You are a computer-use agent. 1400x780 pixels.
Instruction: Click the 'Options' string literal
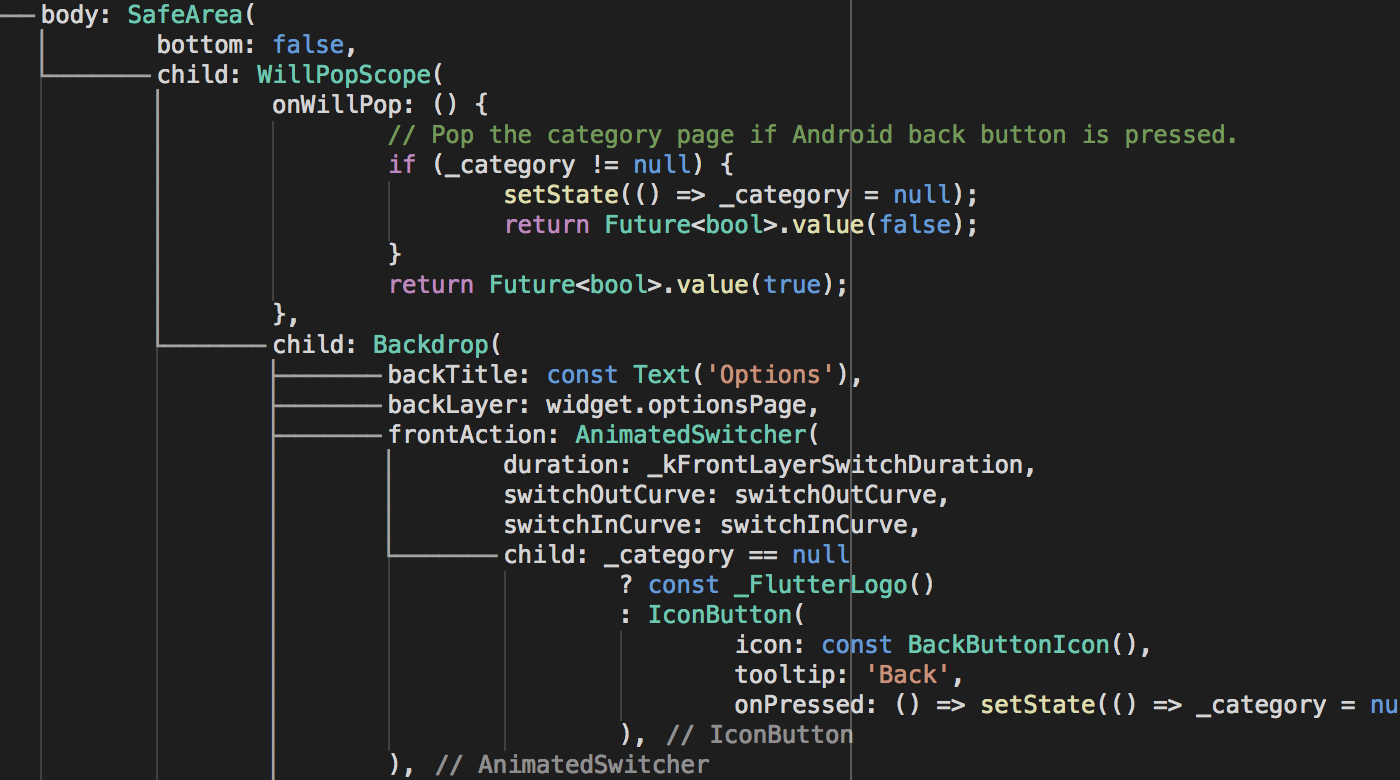(x=770, y=375)
